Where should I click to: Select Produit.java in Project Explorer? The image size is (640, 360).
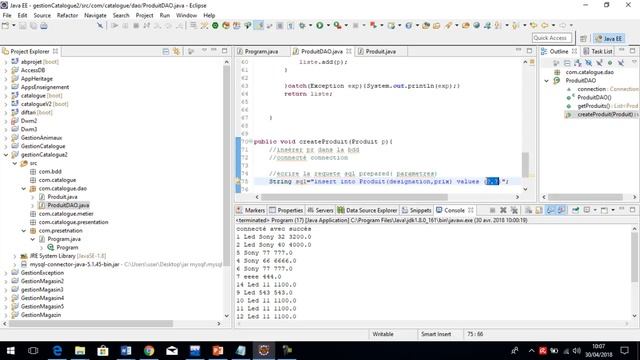[62, 197]
